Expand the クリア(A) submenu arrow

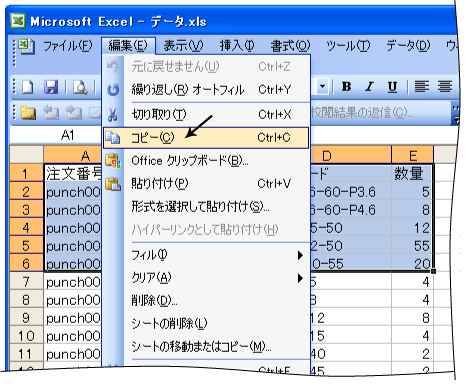[x=300, y=278]
